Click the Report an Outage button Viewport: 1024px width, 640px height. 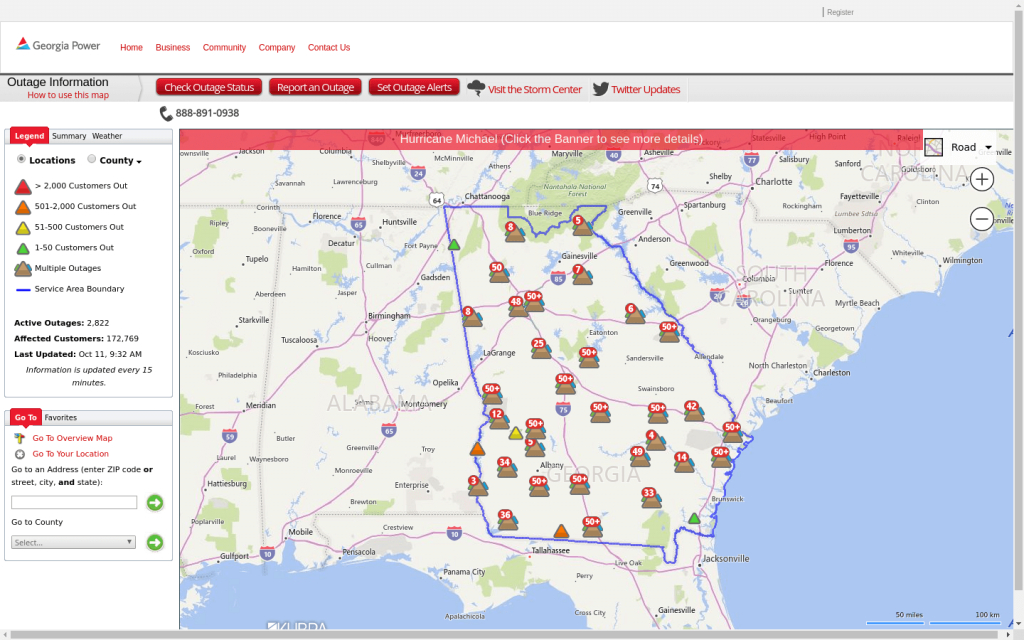tap(314, 88)
